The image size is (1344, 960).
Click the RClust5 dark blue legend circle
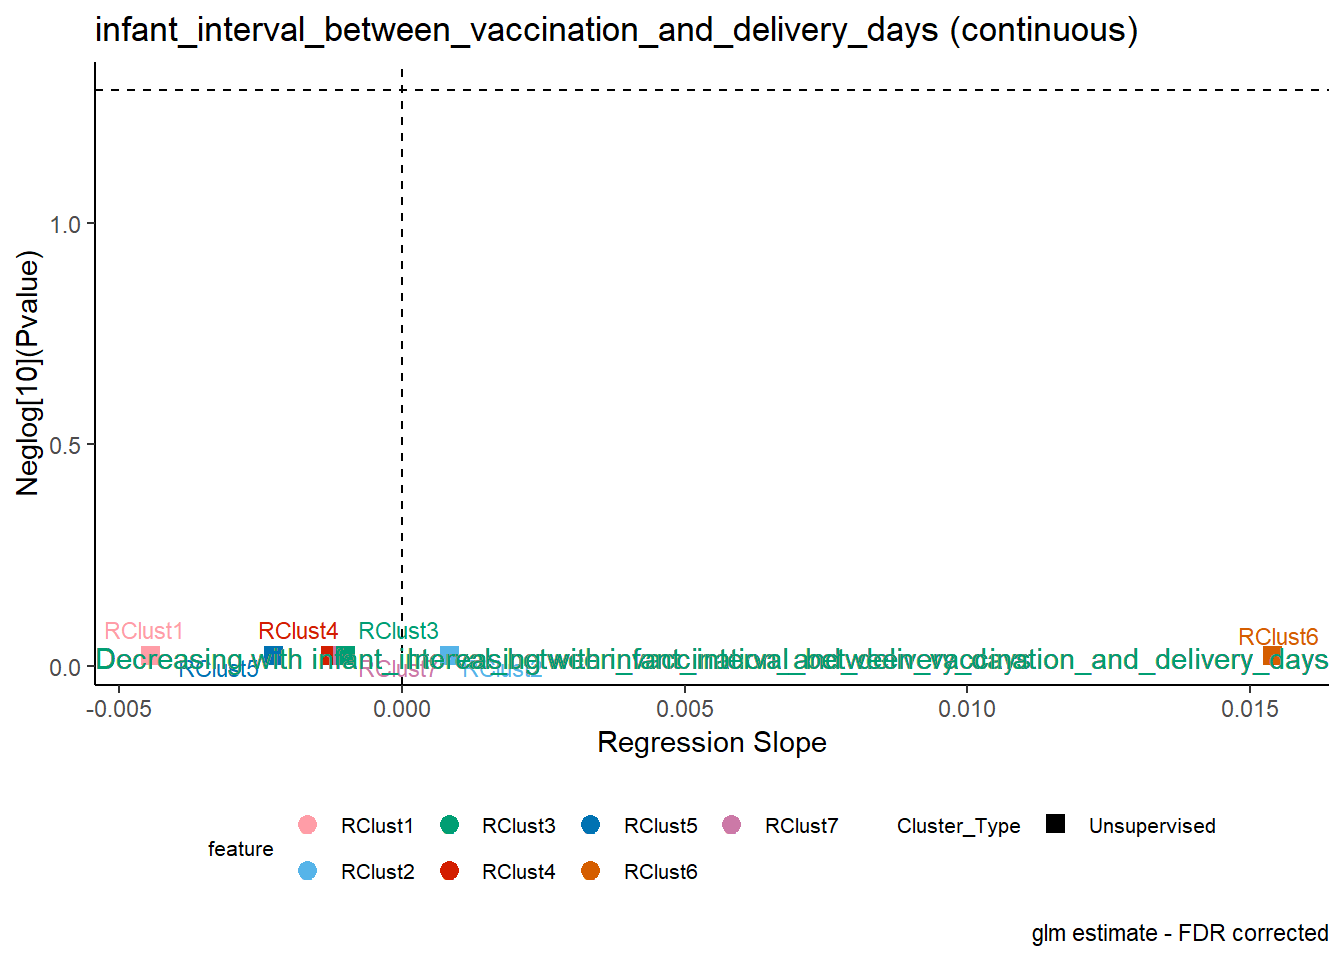click(x=590, y=825)
